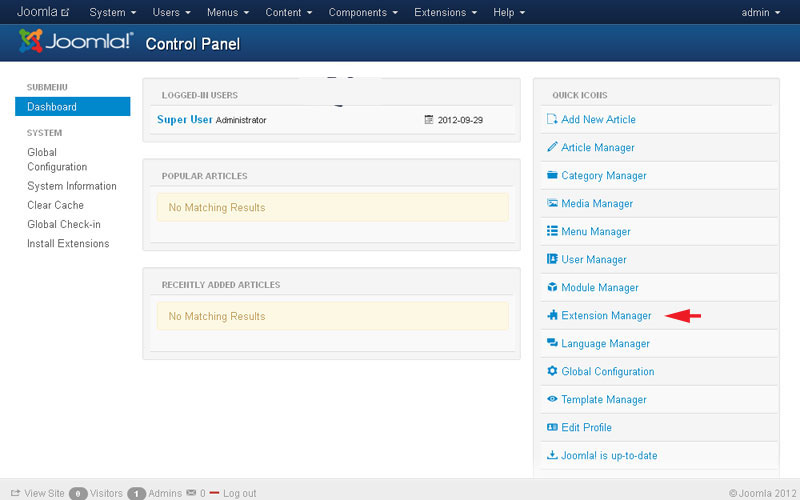The width and height of the screenshot is (800, 500).
Task: Click the Super User link
Action: [x=185, y=119]
